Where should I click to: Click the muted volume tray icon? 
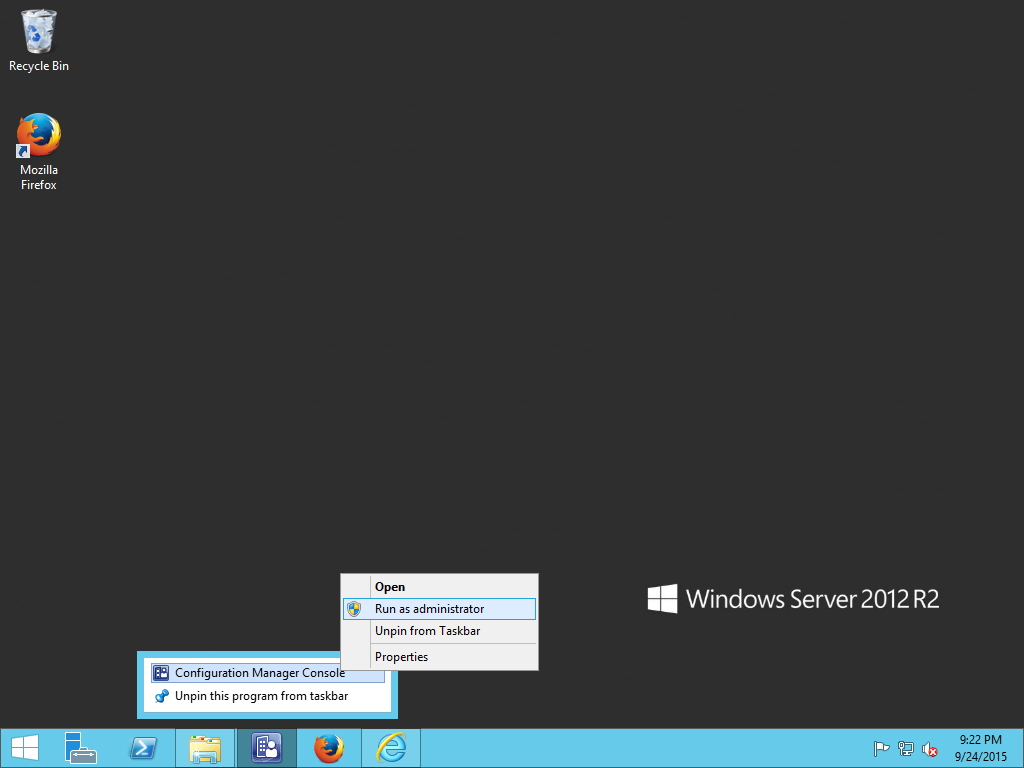[929, 749]
